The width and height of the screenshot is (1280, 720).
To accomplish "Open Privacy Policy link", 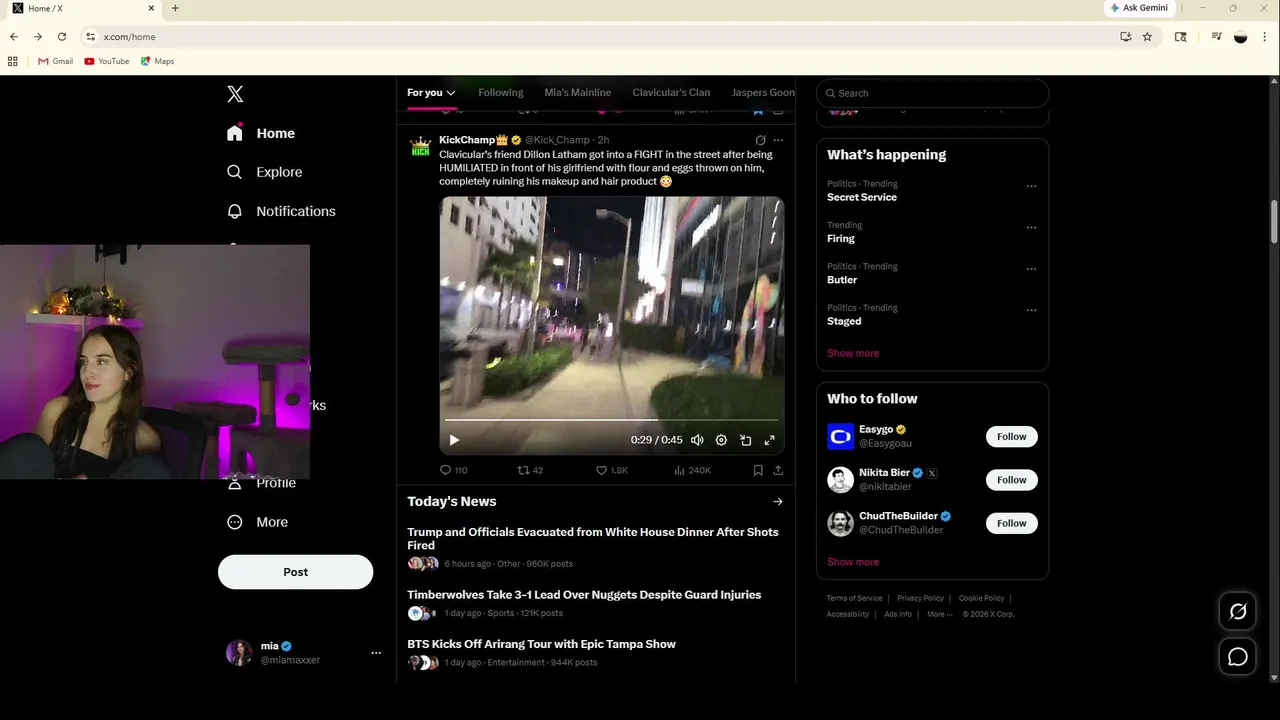I will click(920, 598).
